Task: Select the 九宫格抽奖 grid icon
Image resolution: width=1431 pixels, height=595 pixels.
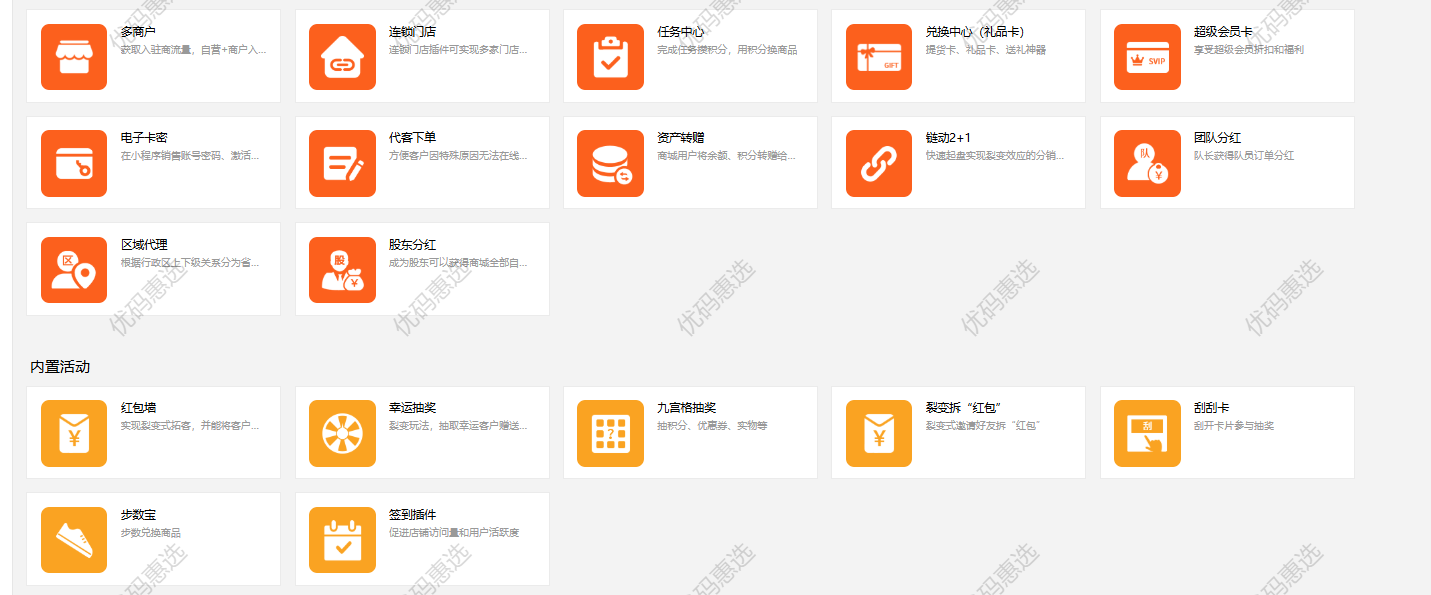Action: point(610,433)
